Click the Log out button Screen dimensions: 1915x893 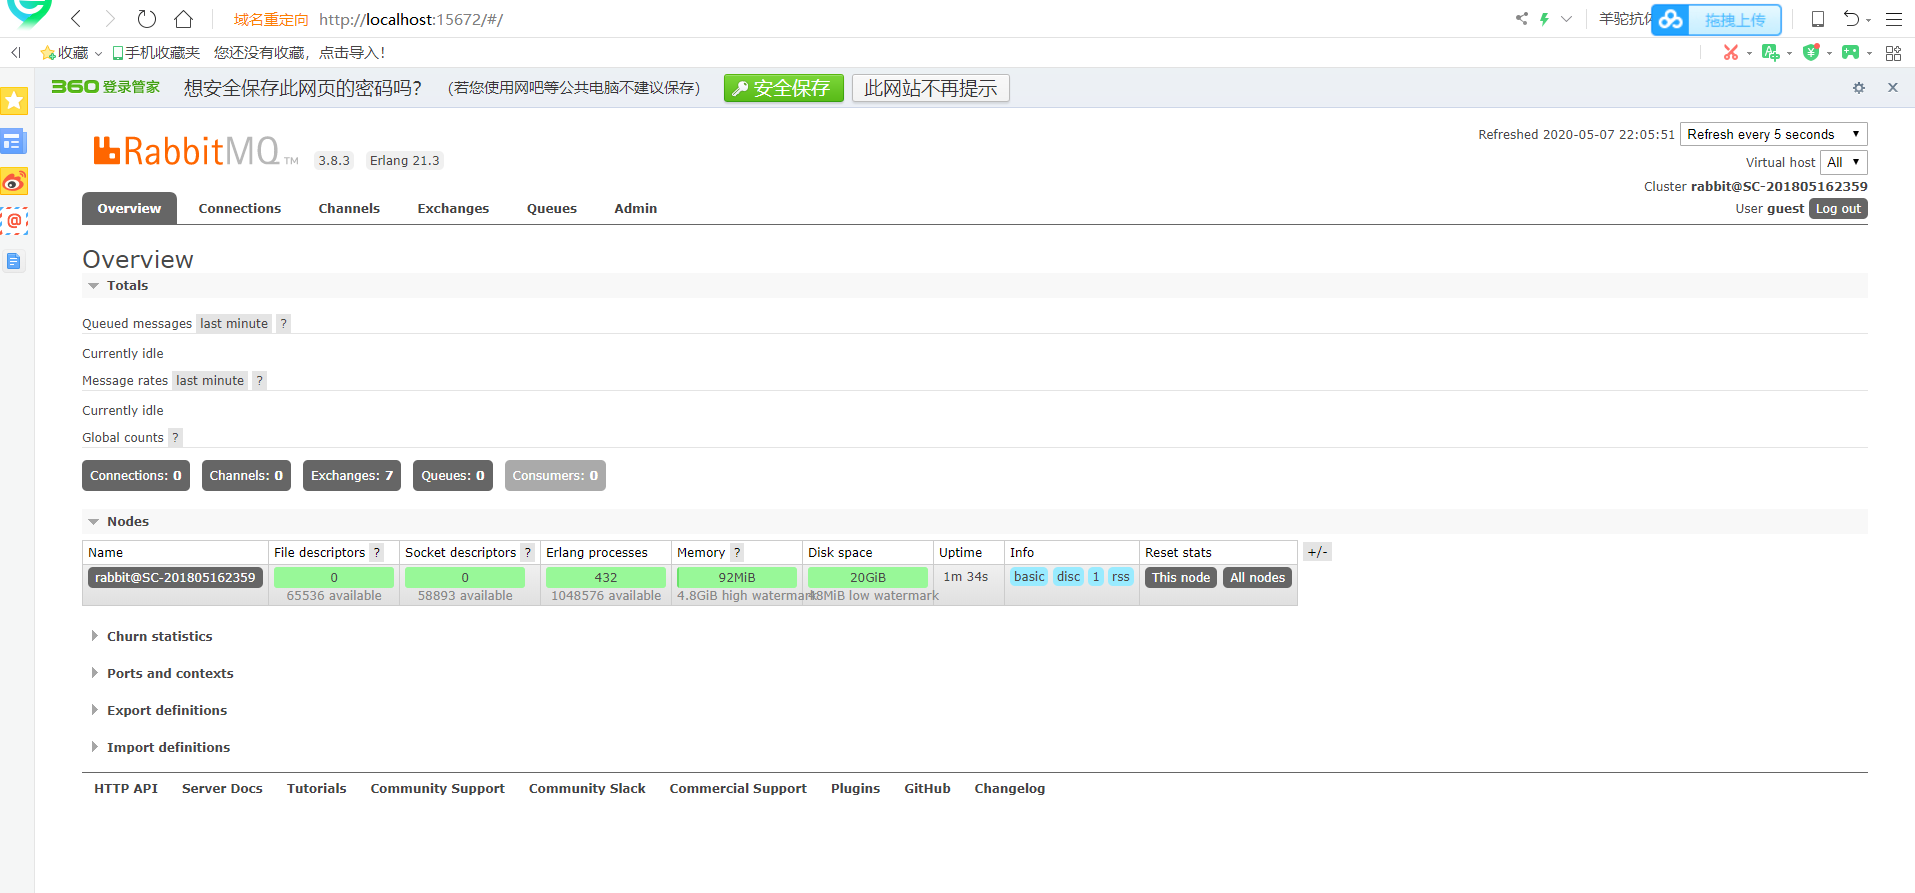coord(1838,208)
